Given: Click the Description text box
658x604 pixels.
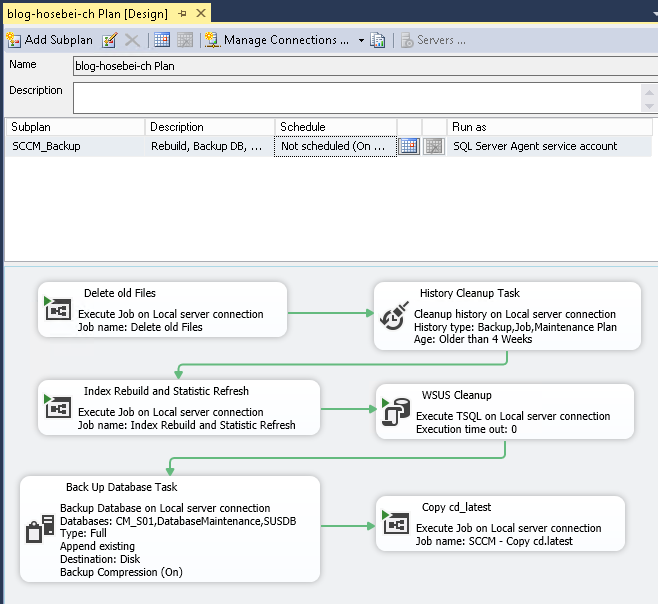Looking at the screenshot, I should (357, 98).
